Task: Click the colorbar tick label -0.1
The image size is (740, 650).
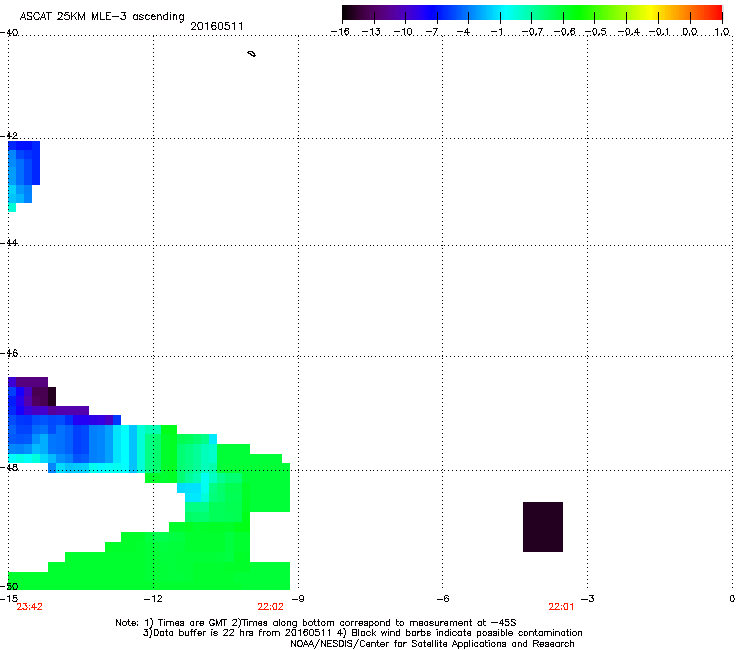Action: (659, 32)
